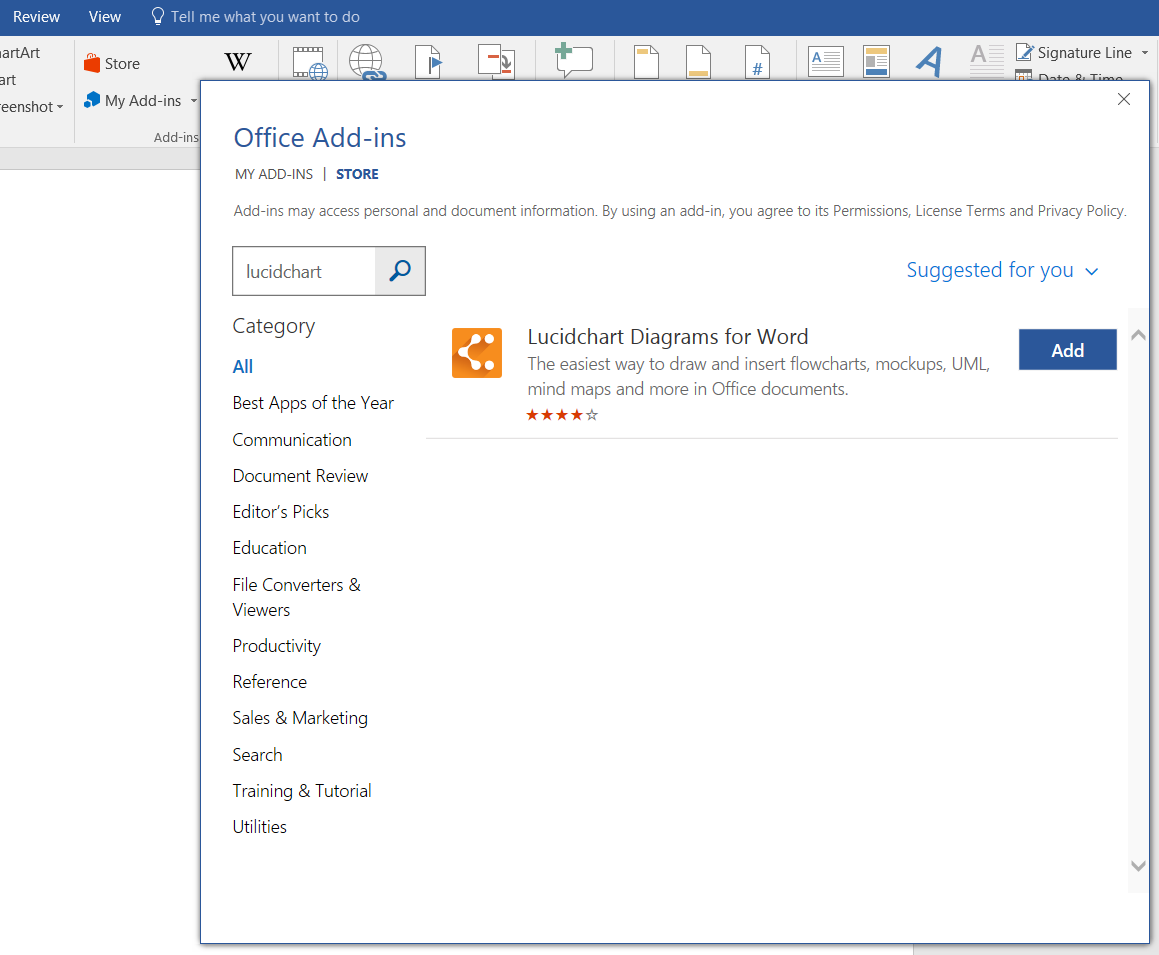Open Lucidchart Diagrams for Word title
The height and width of the screenshot is (955, 1159).
(x=667, y=337)
